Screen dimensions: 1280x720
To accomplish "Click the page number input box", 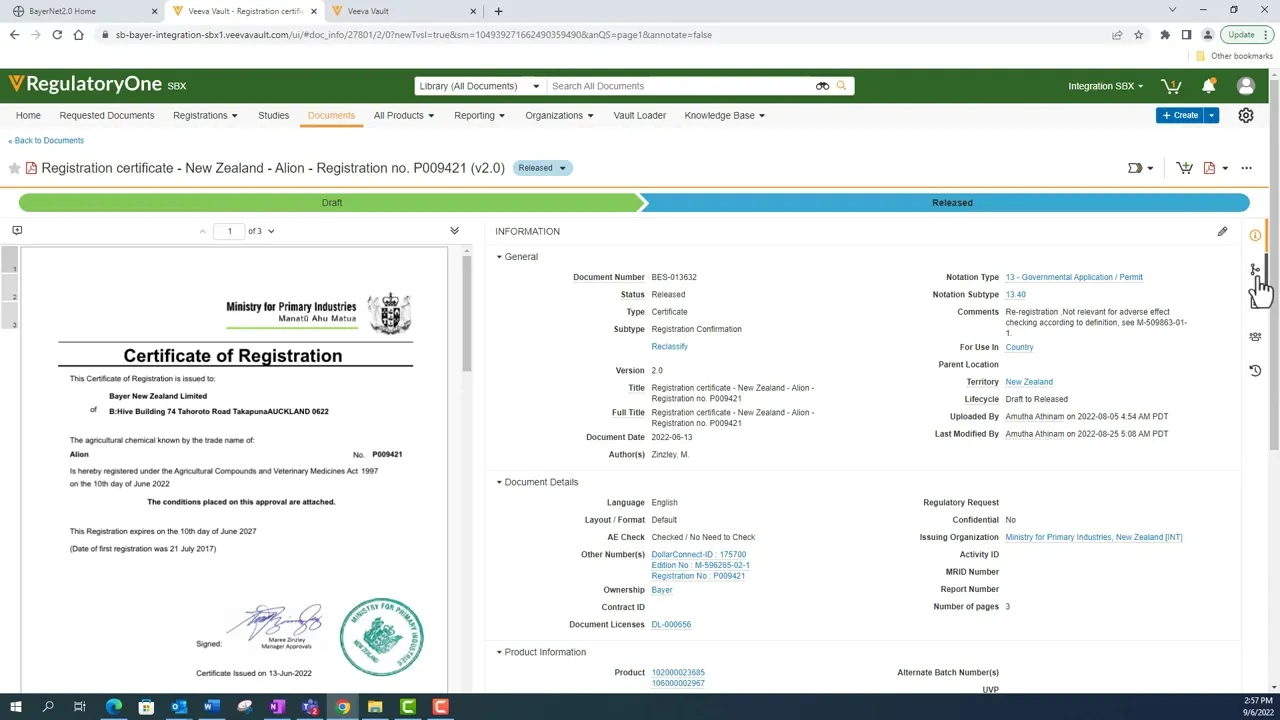I will [x=229, y=231].
